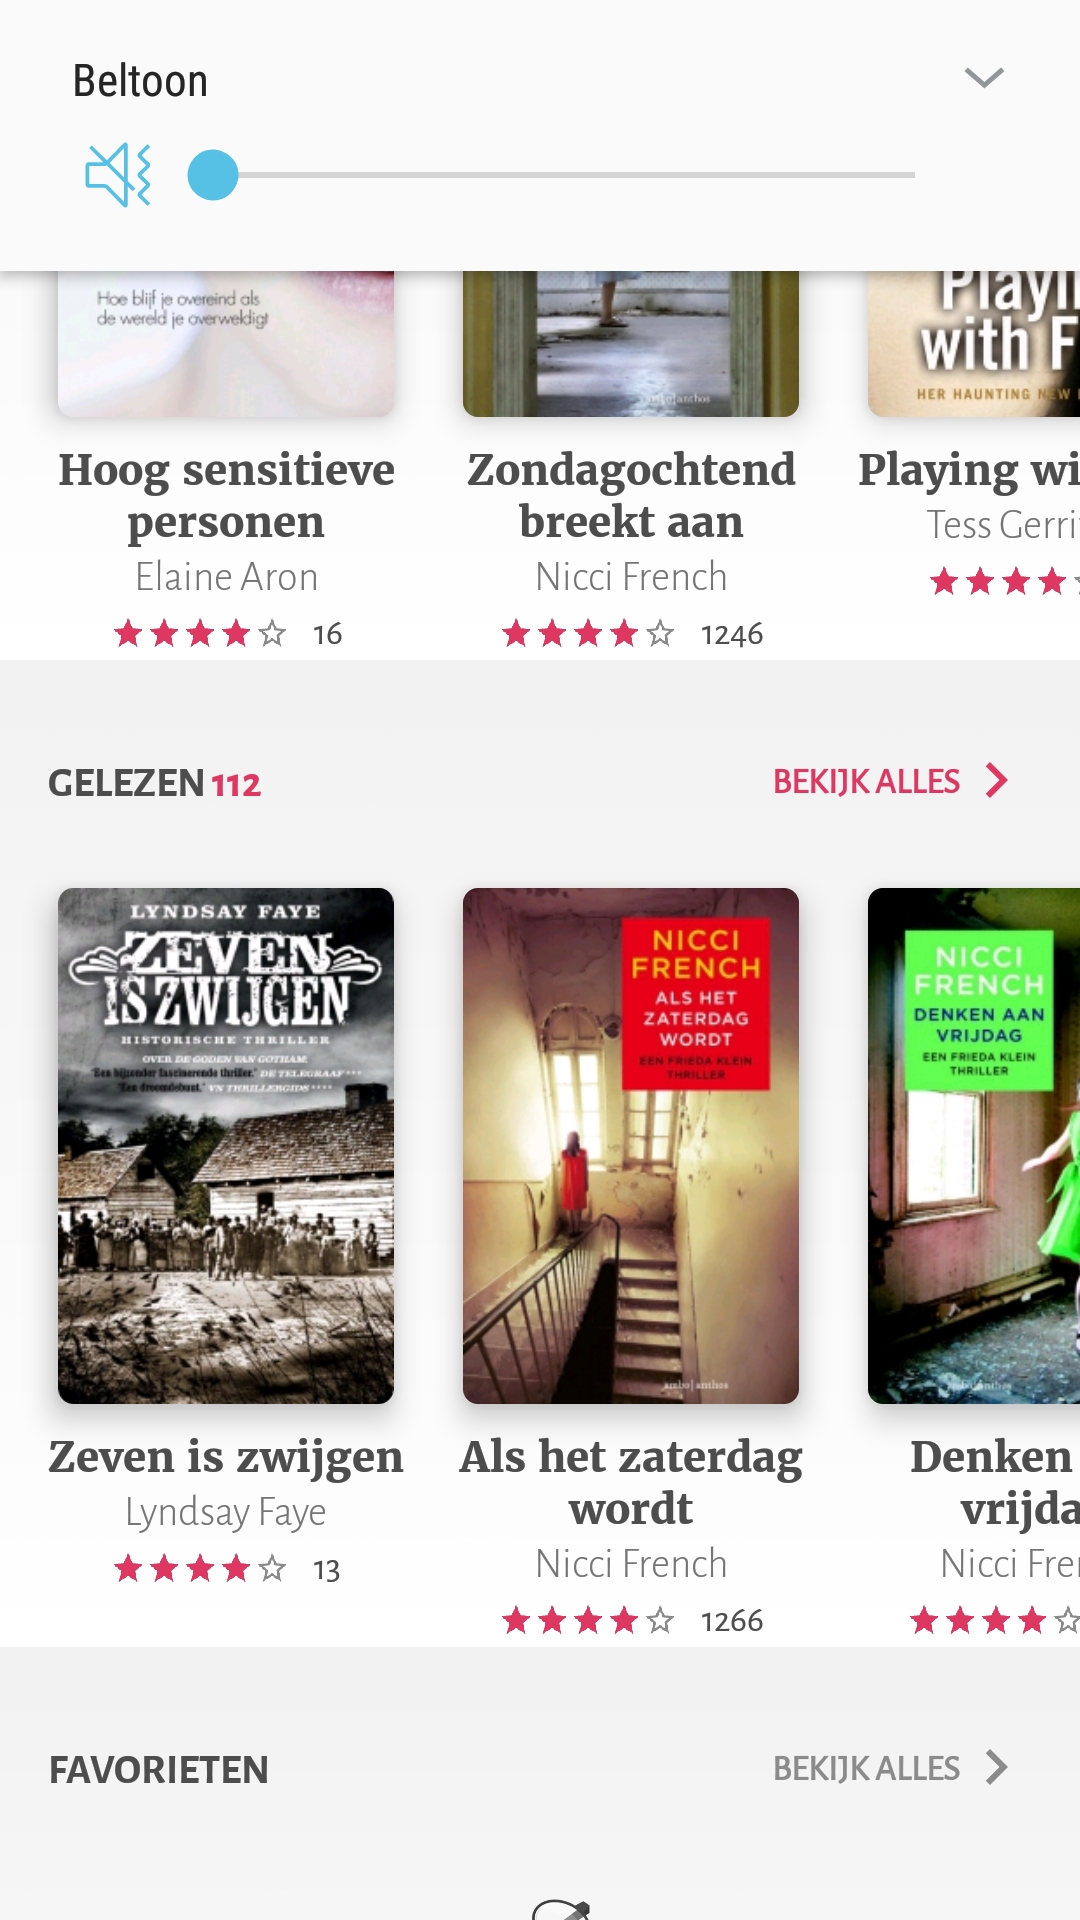Screen dimensions: 1080x1920
Task: Tap the star rating of Als het zaterdag wordt
Action: pyautogui.click(x=588, y=1620)
